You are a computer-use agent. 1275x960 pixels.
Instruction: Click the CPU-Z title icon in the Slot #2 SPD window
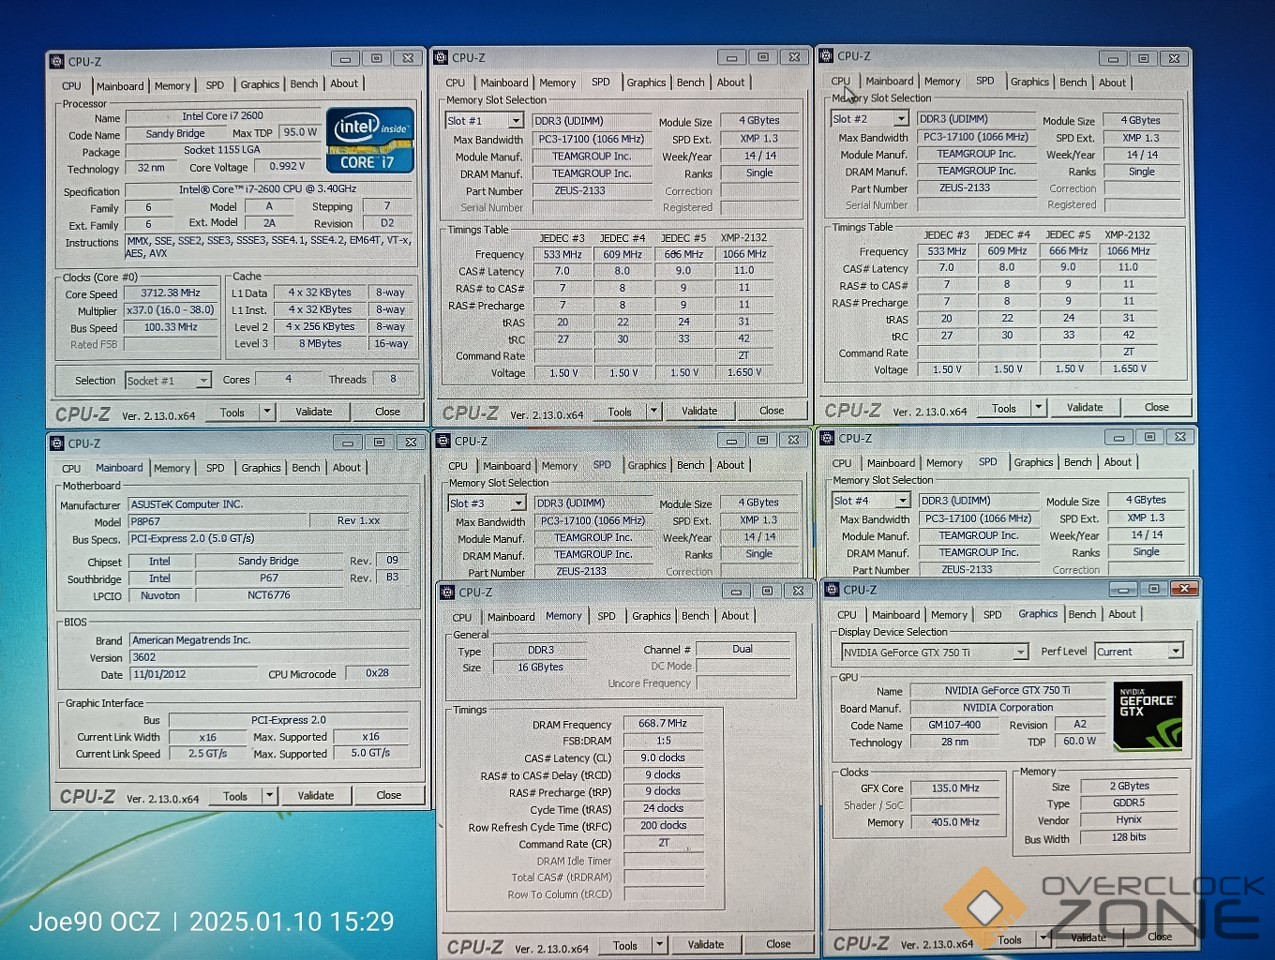[827, 56]
